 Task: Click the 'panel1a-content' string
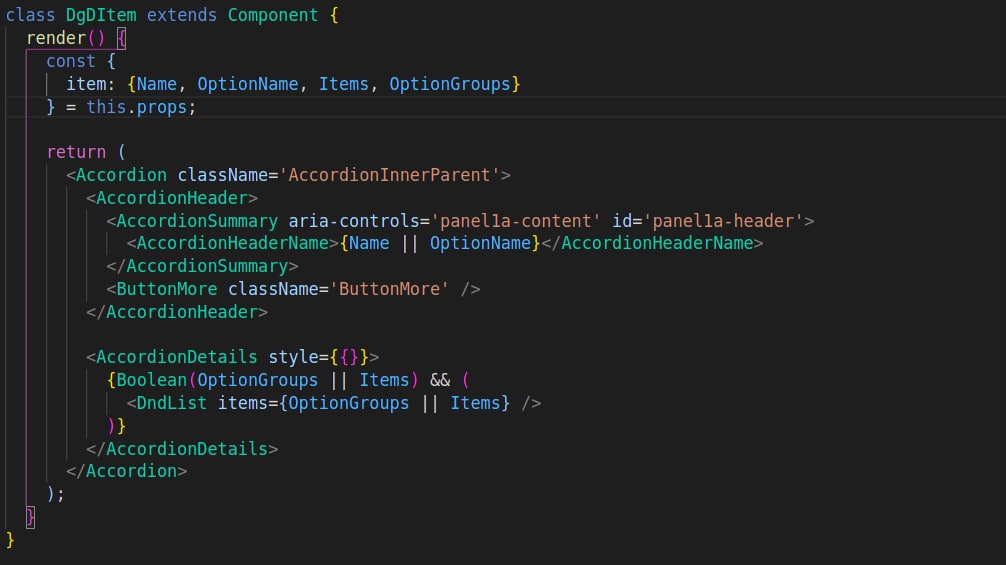click(x=515, y=221)
